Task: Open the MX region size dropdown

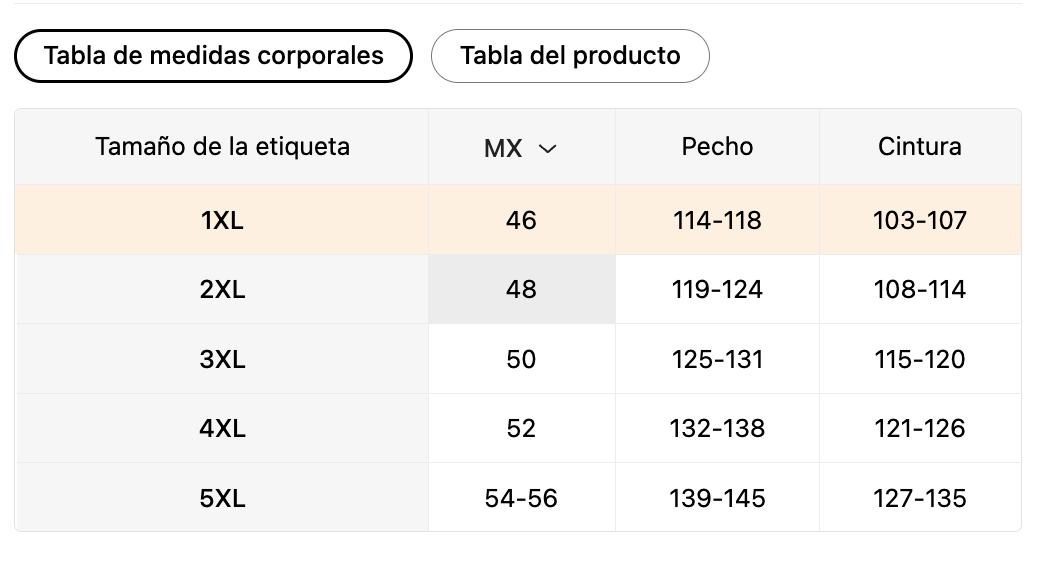Action: point(520,148)
